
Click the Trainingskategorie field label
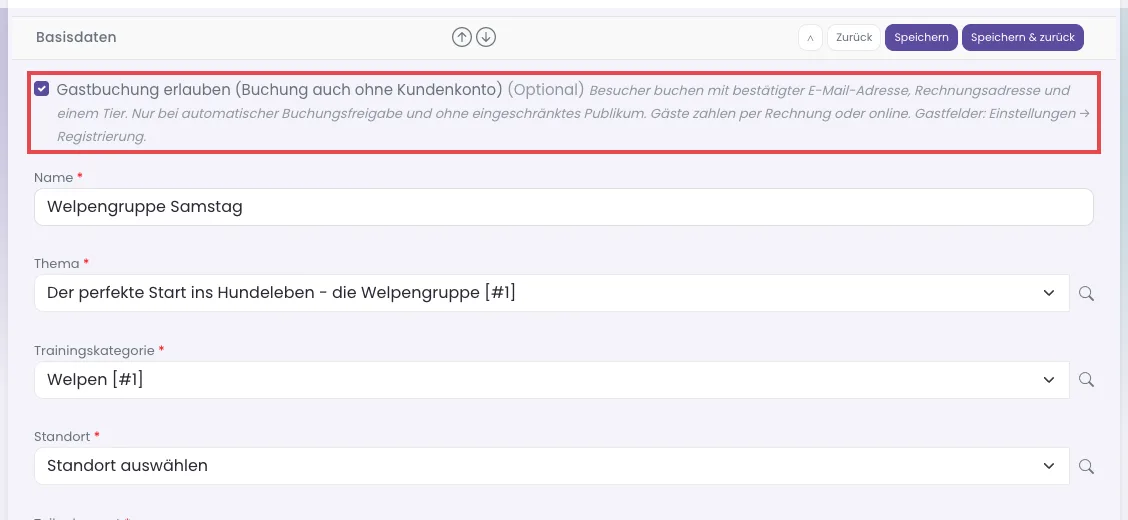[94, 350]
